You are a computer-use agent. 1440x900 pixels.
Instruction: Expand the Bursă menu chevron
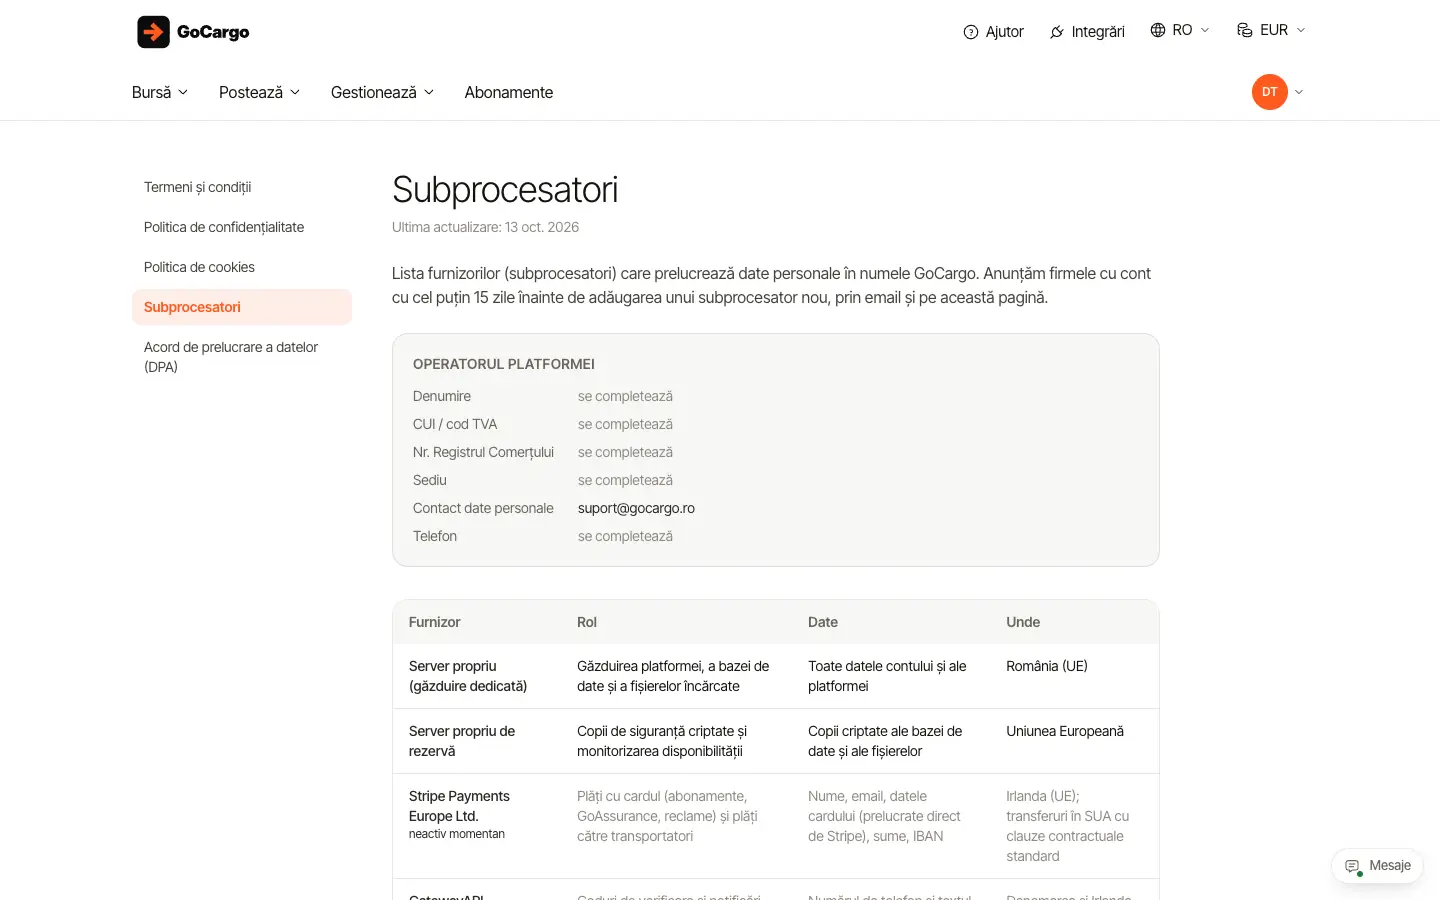click(183, 92)
